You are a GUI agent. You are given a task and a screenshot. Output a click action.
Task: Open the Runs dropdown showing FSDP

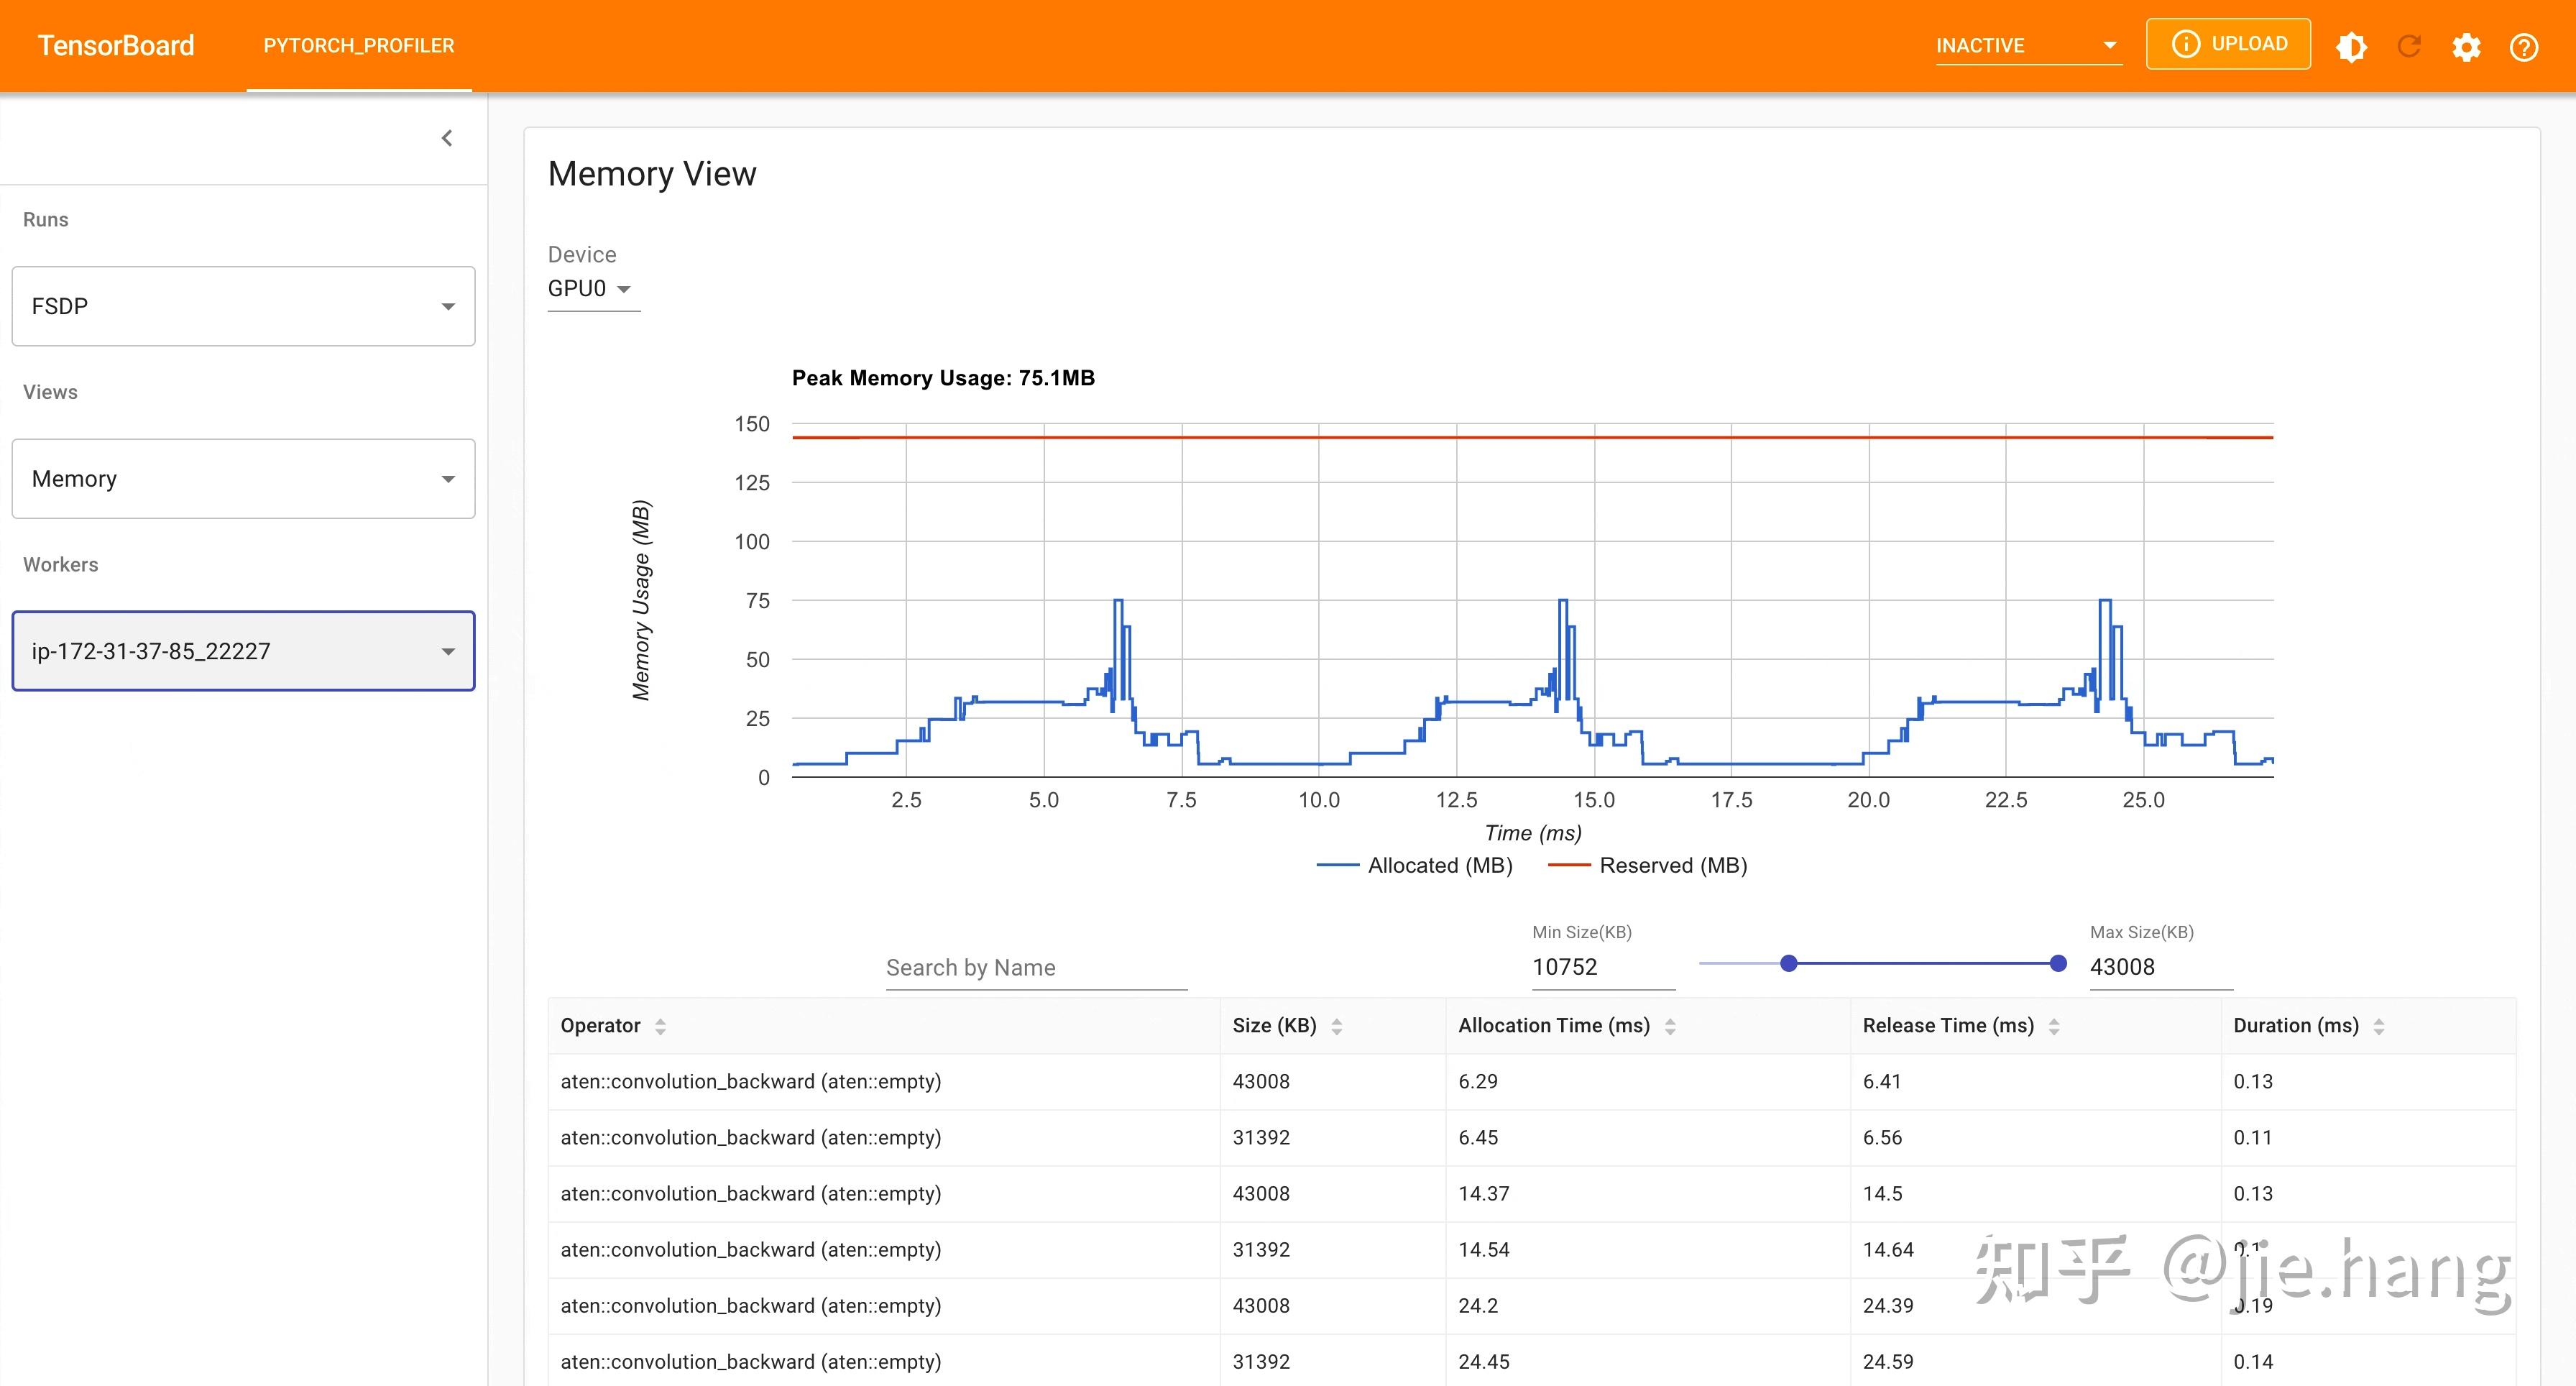(x=243, y=306)
